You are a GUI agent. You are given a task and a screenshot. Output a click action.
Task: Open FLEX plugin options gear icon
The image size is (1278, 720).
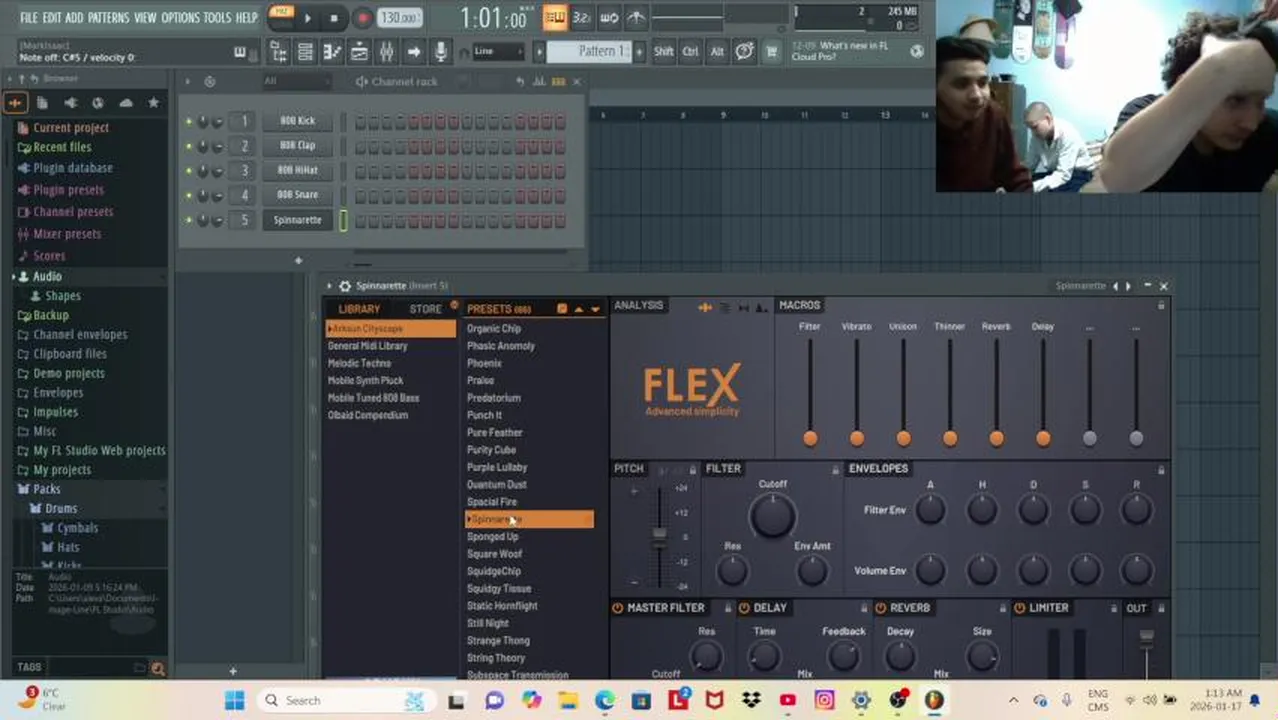(344, 286)
